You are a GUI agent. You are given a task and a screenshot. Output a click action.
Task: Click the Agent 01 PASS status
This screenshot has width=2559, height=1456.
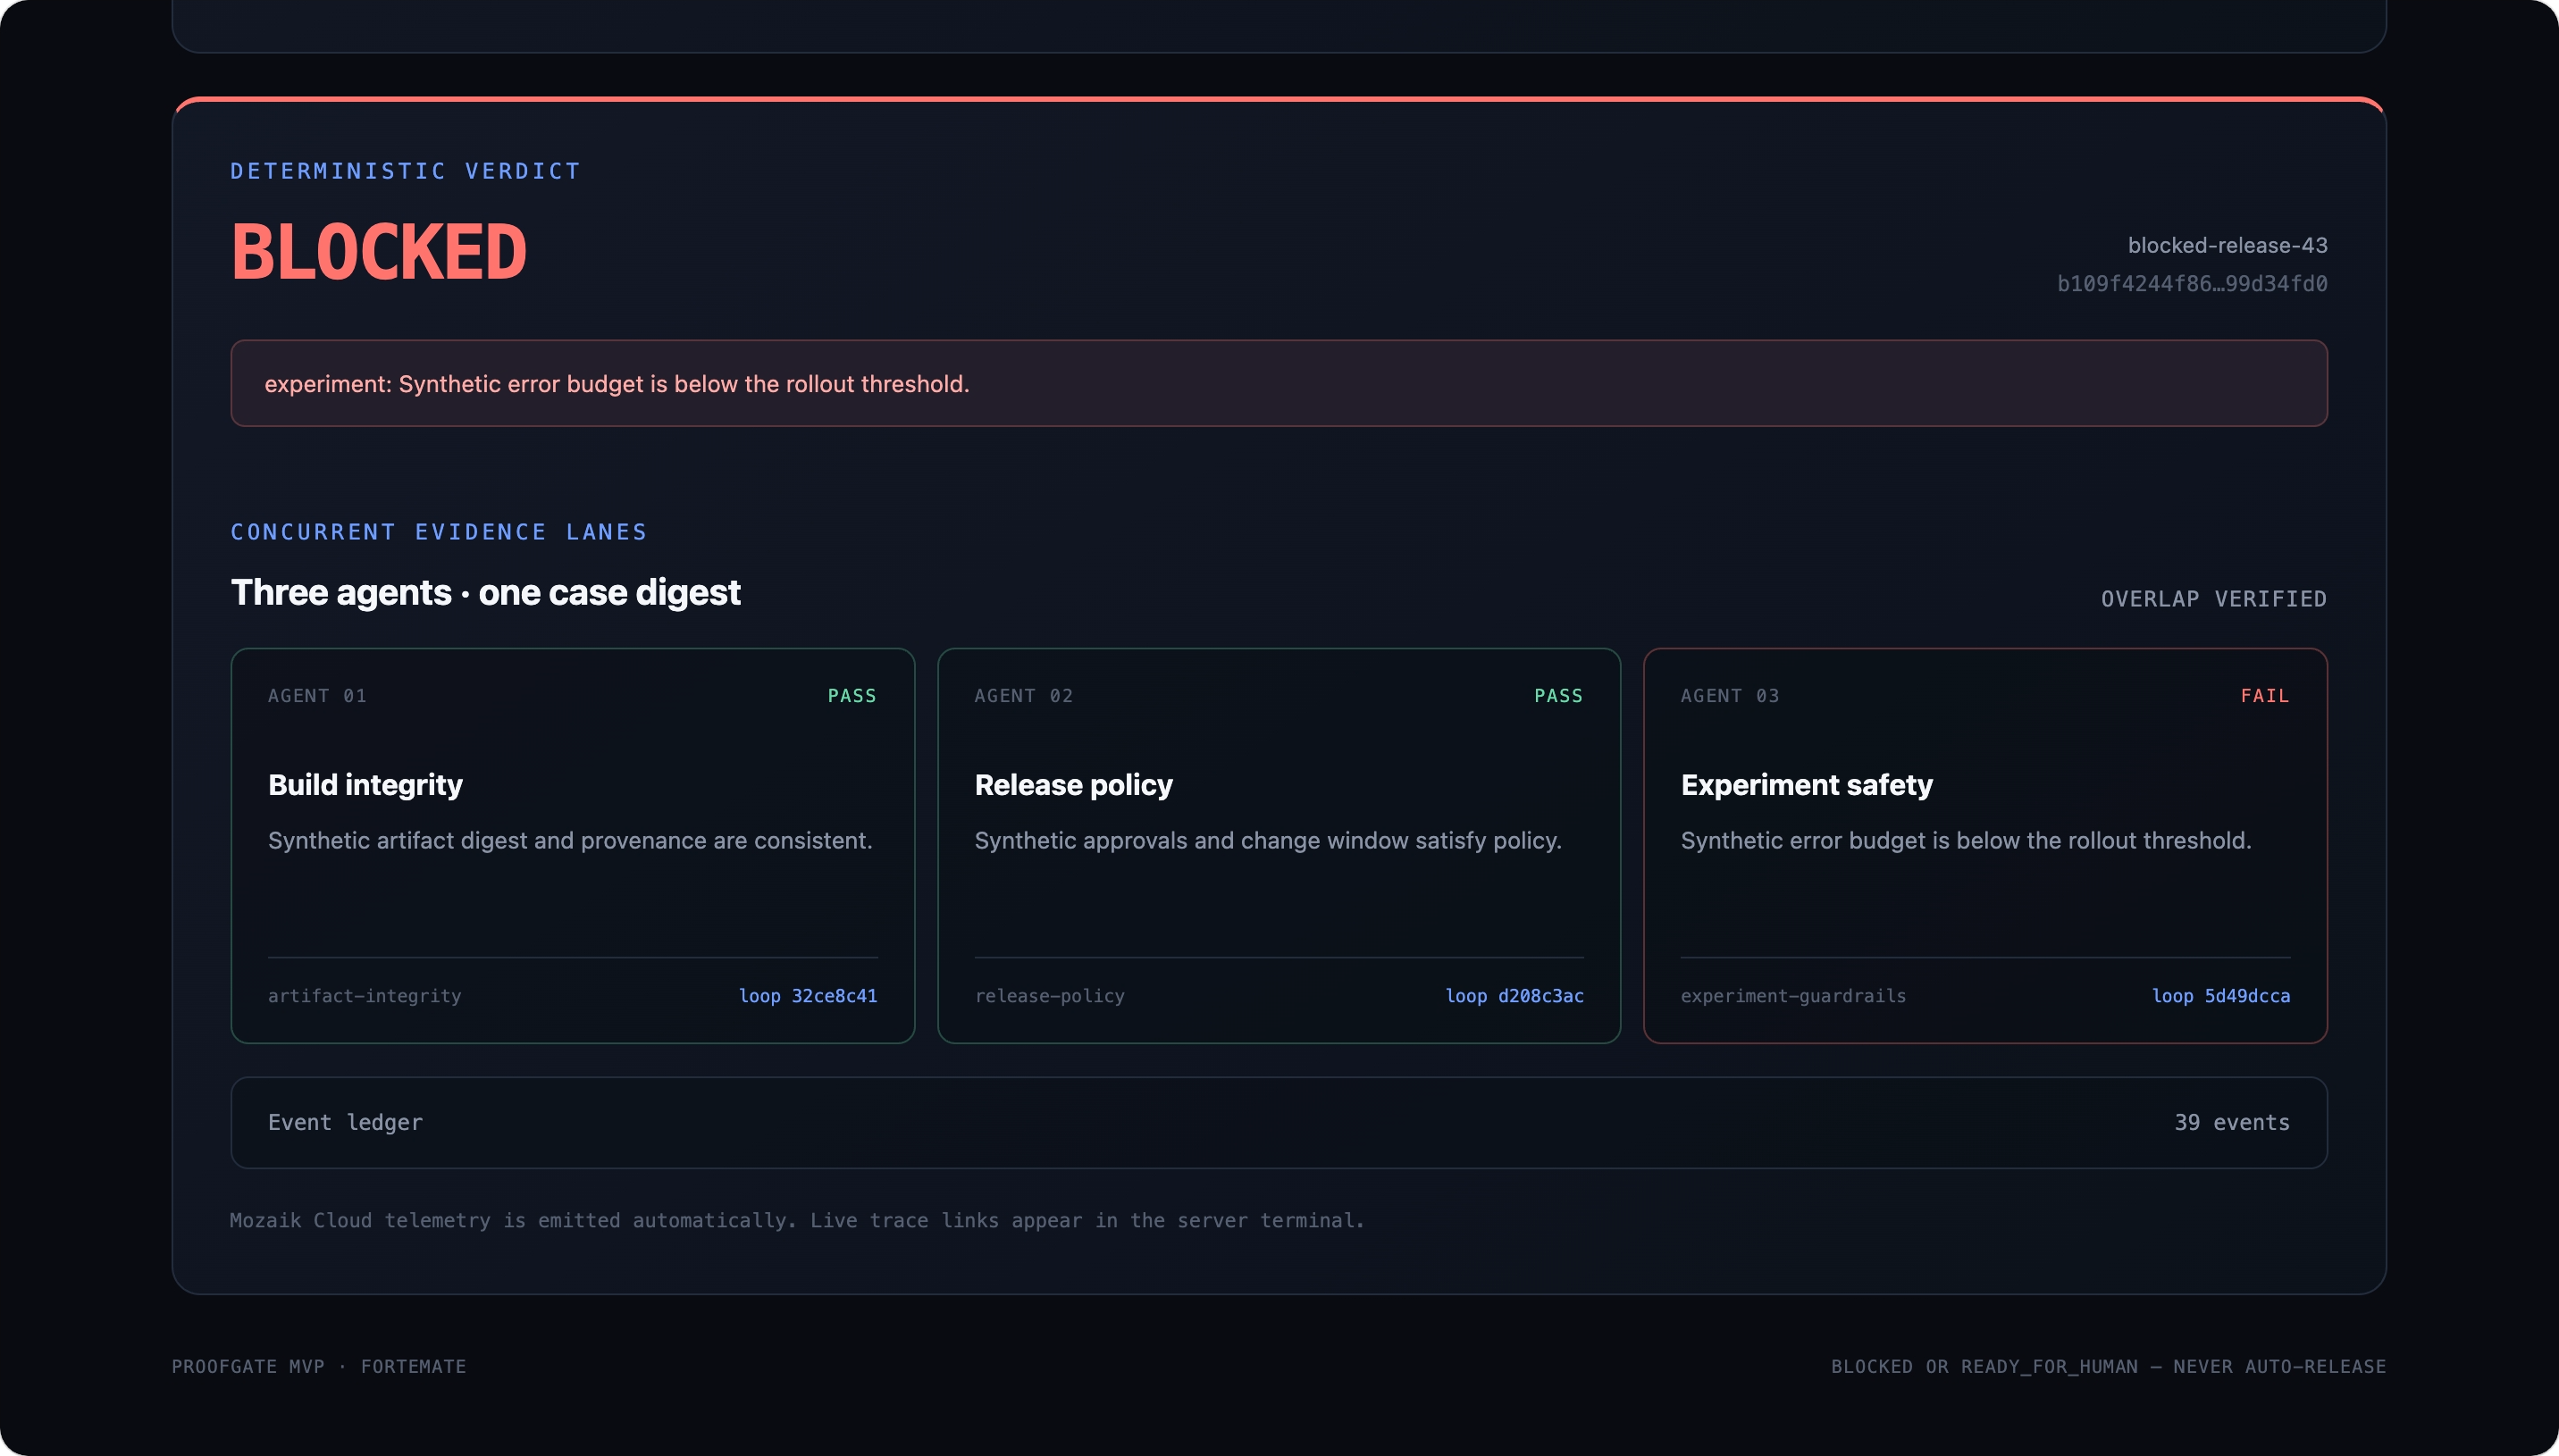852,696
